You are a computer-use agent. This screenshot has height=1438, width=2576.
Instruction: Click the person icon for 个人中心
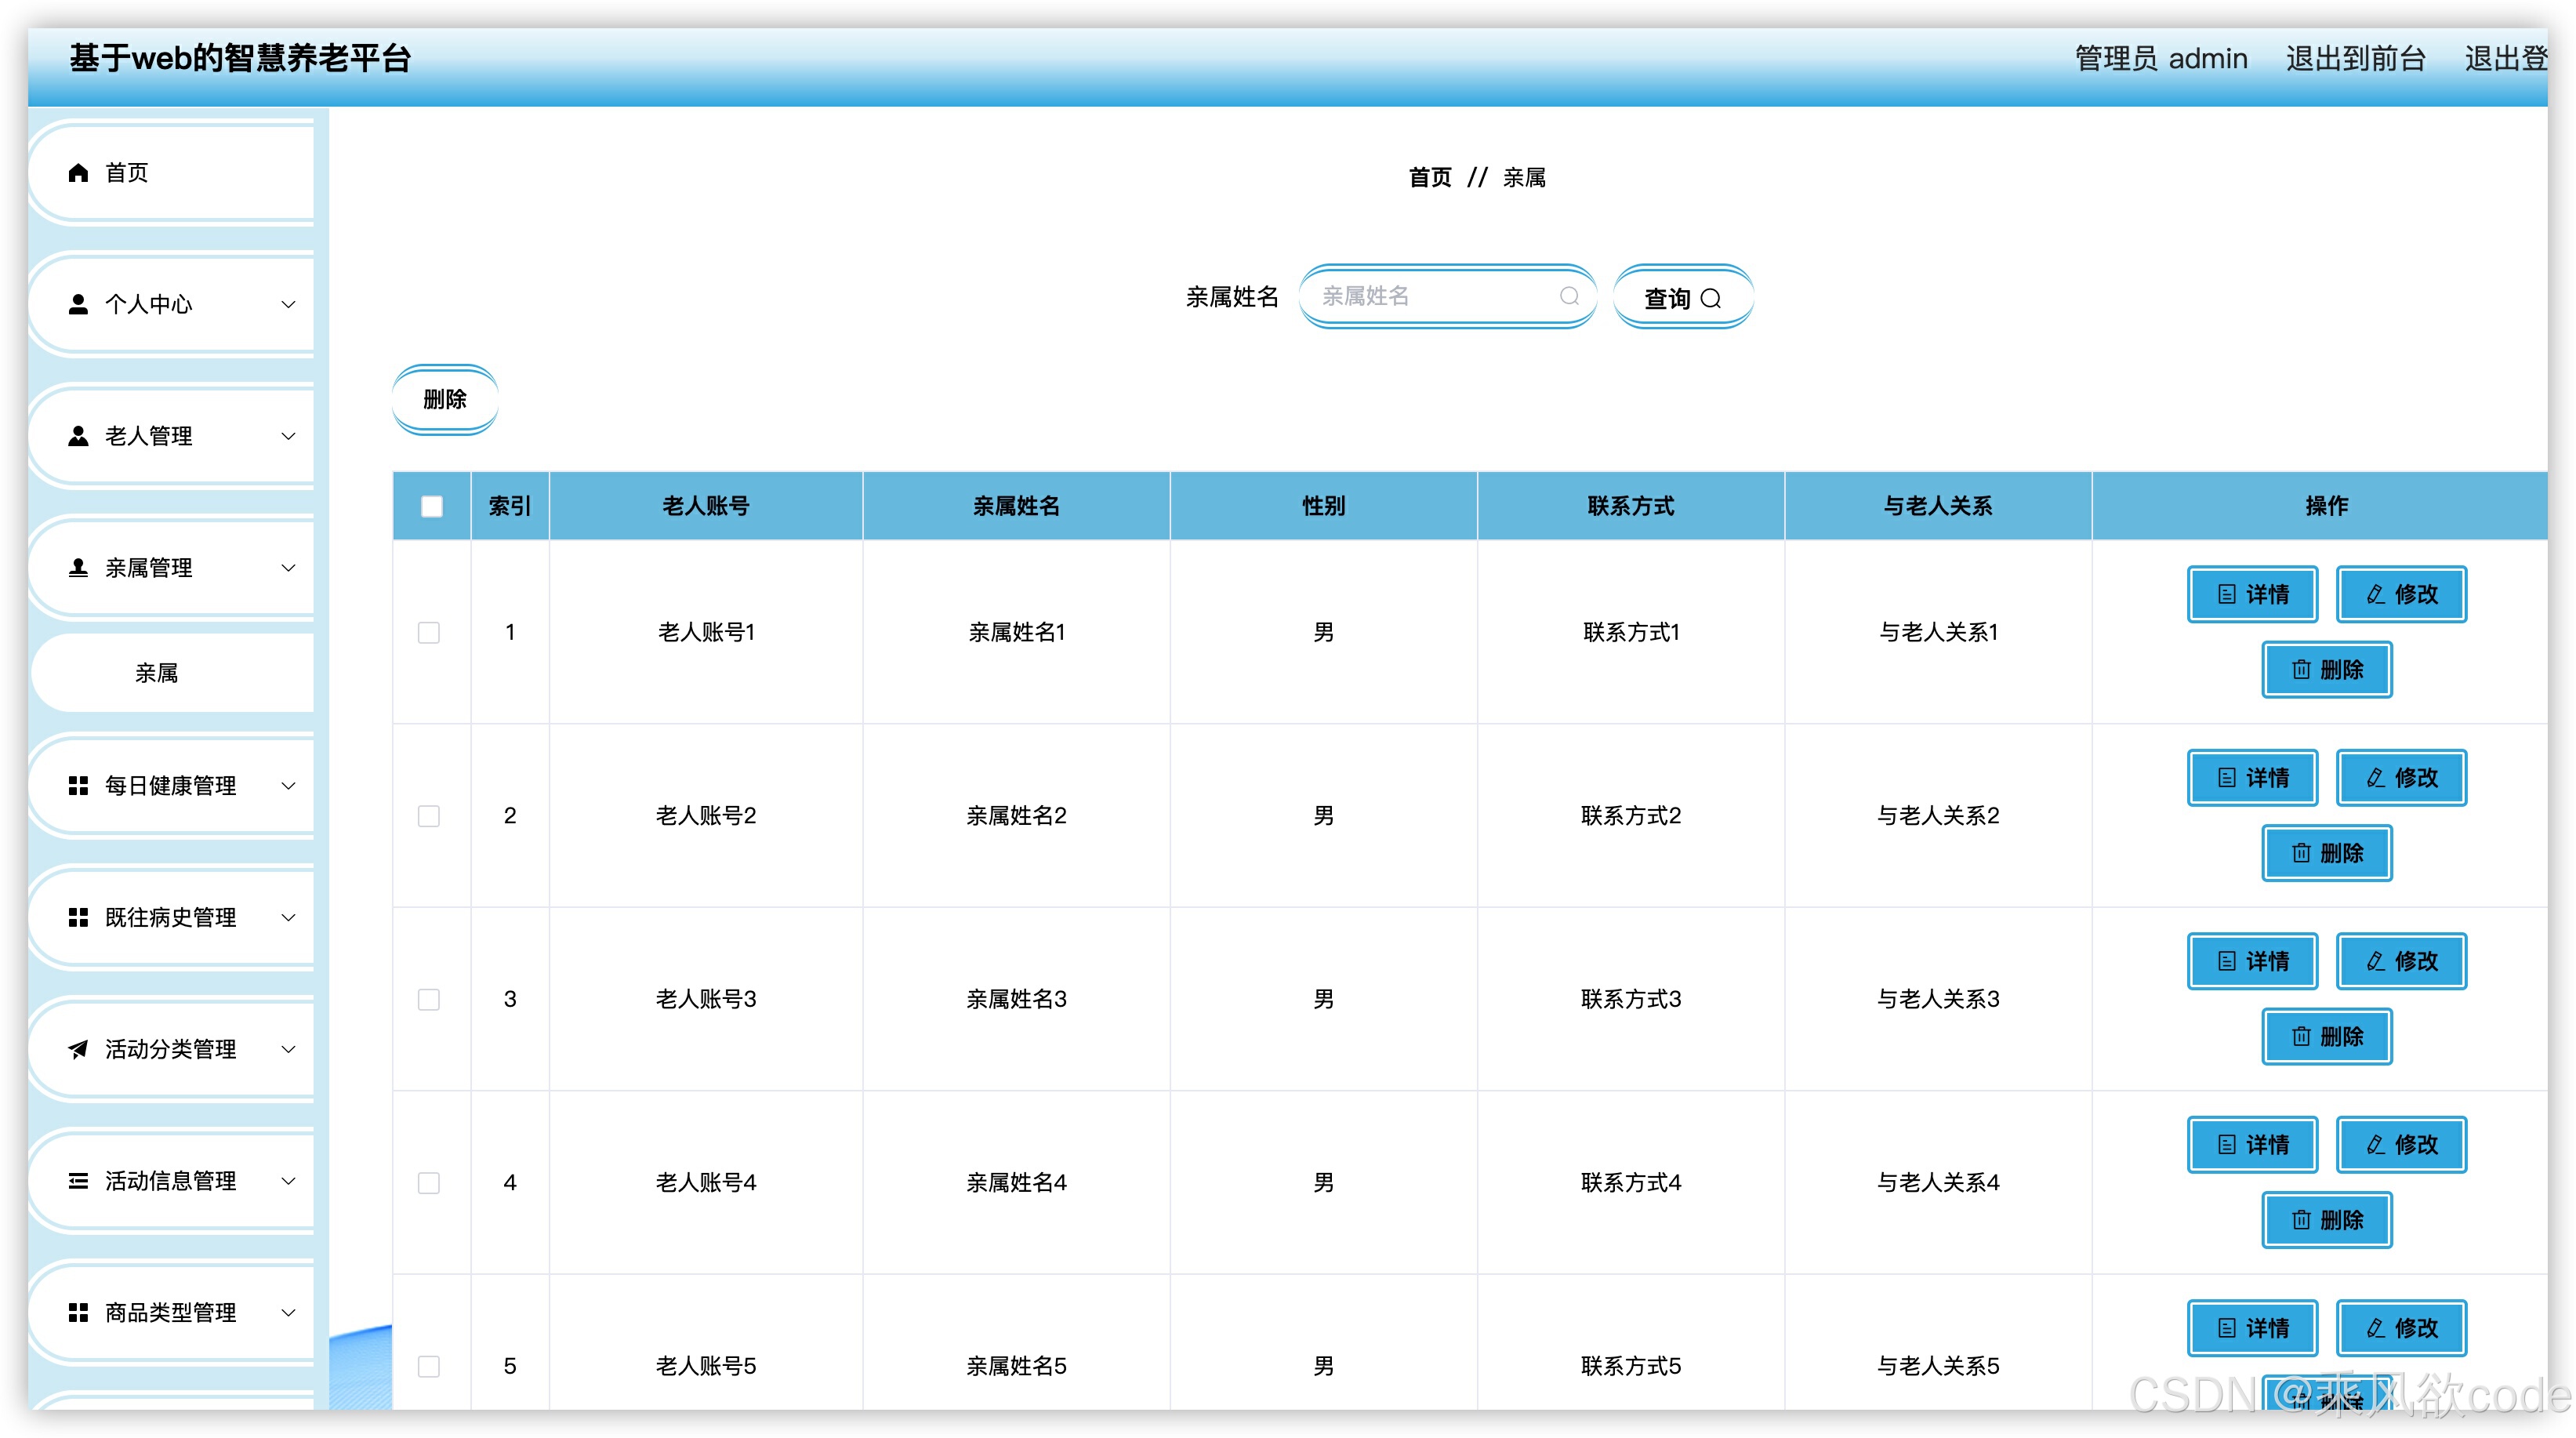[x=78, y=304]
